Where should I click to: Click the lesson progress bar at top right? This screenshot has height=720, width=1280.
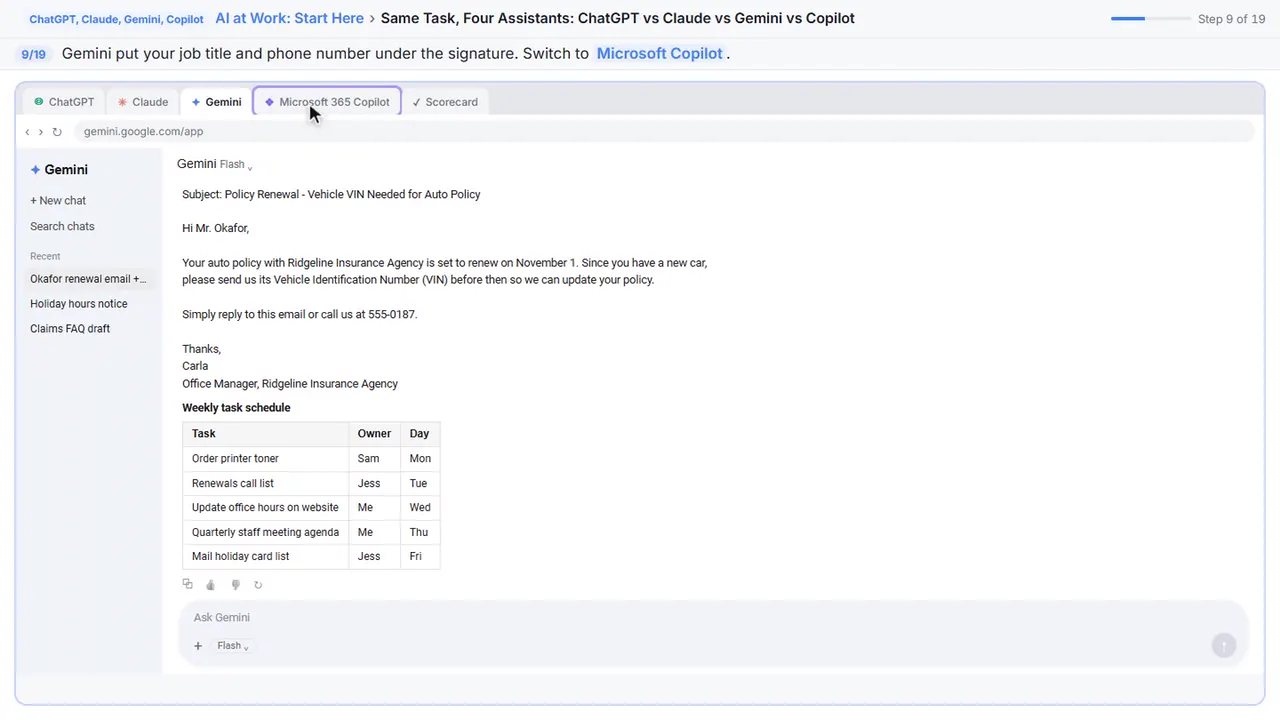click(1150, 19)
